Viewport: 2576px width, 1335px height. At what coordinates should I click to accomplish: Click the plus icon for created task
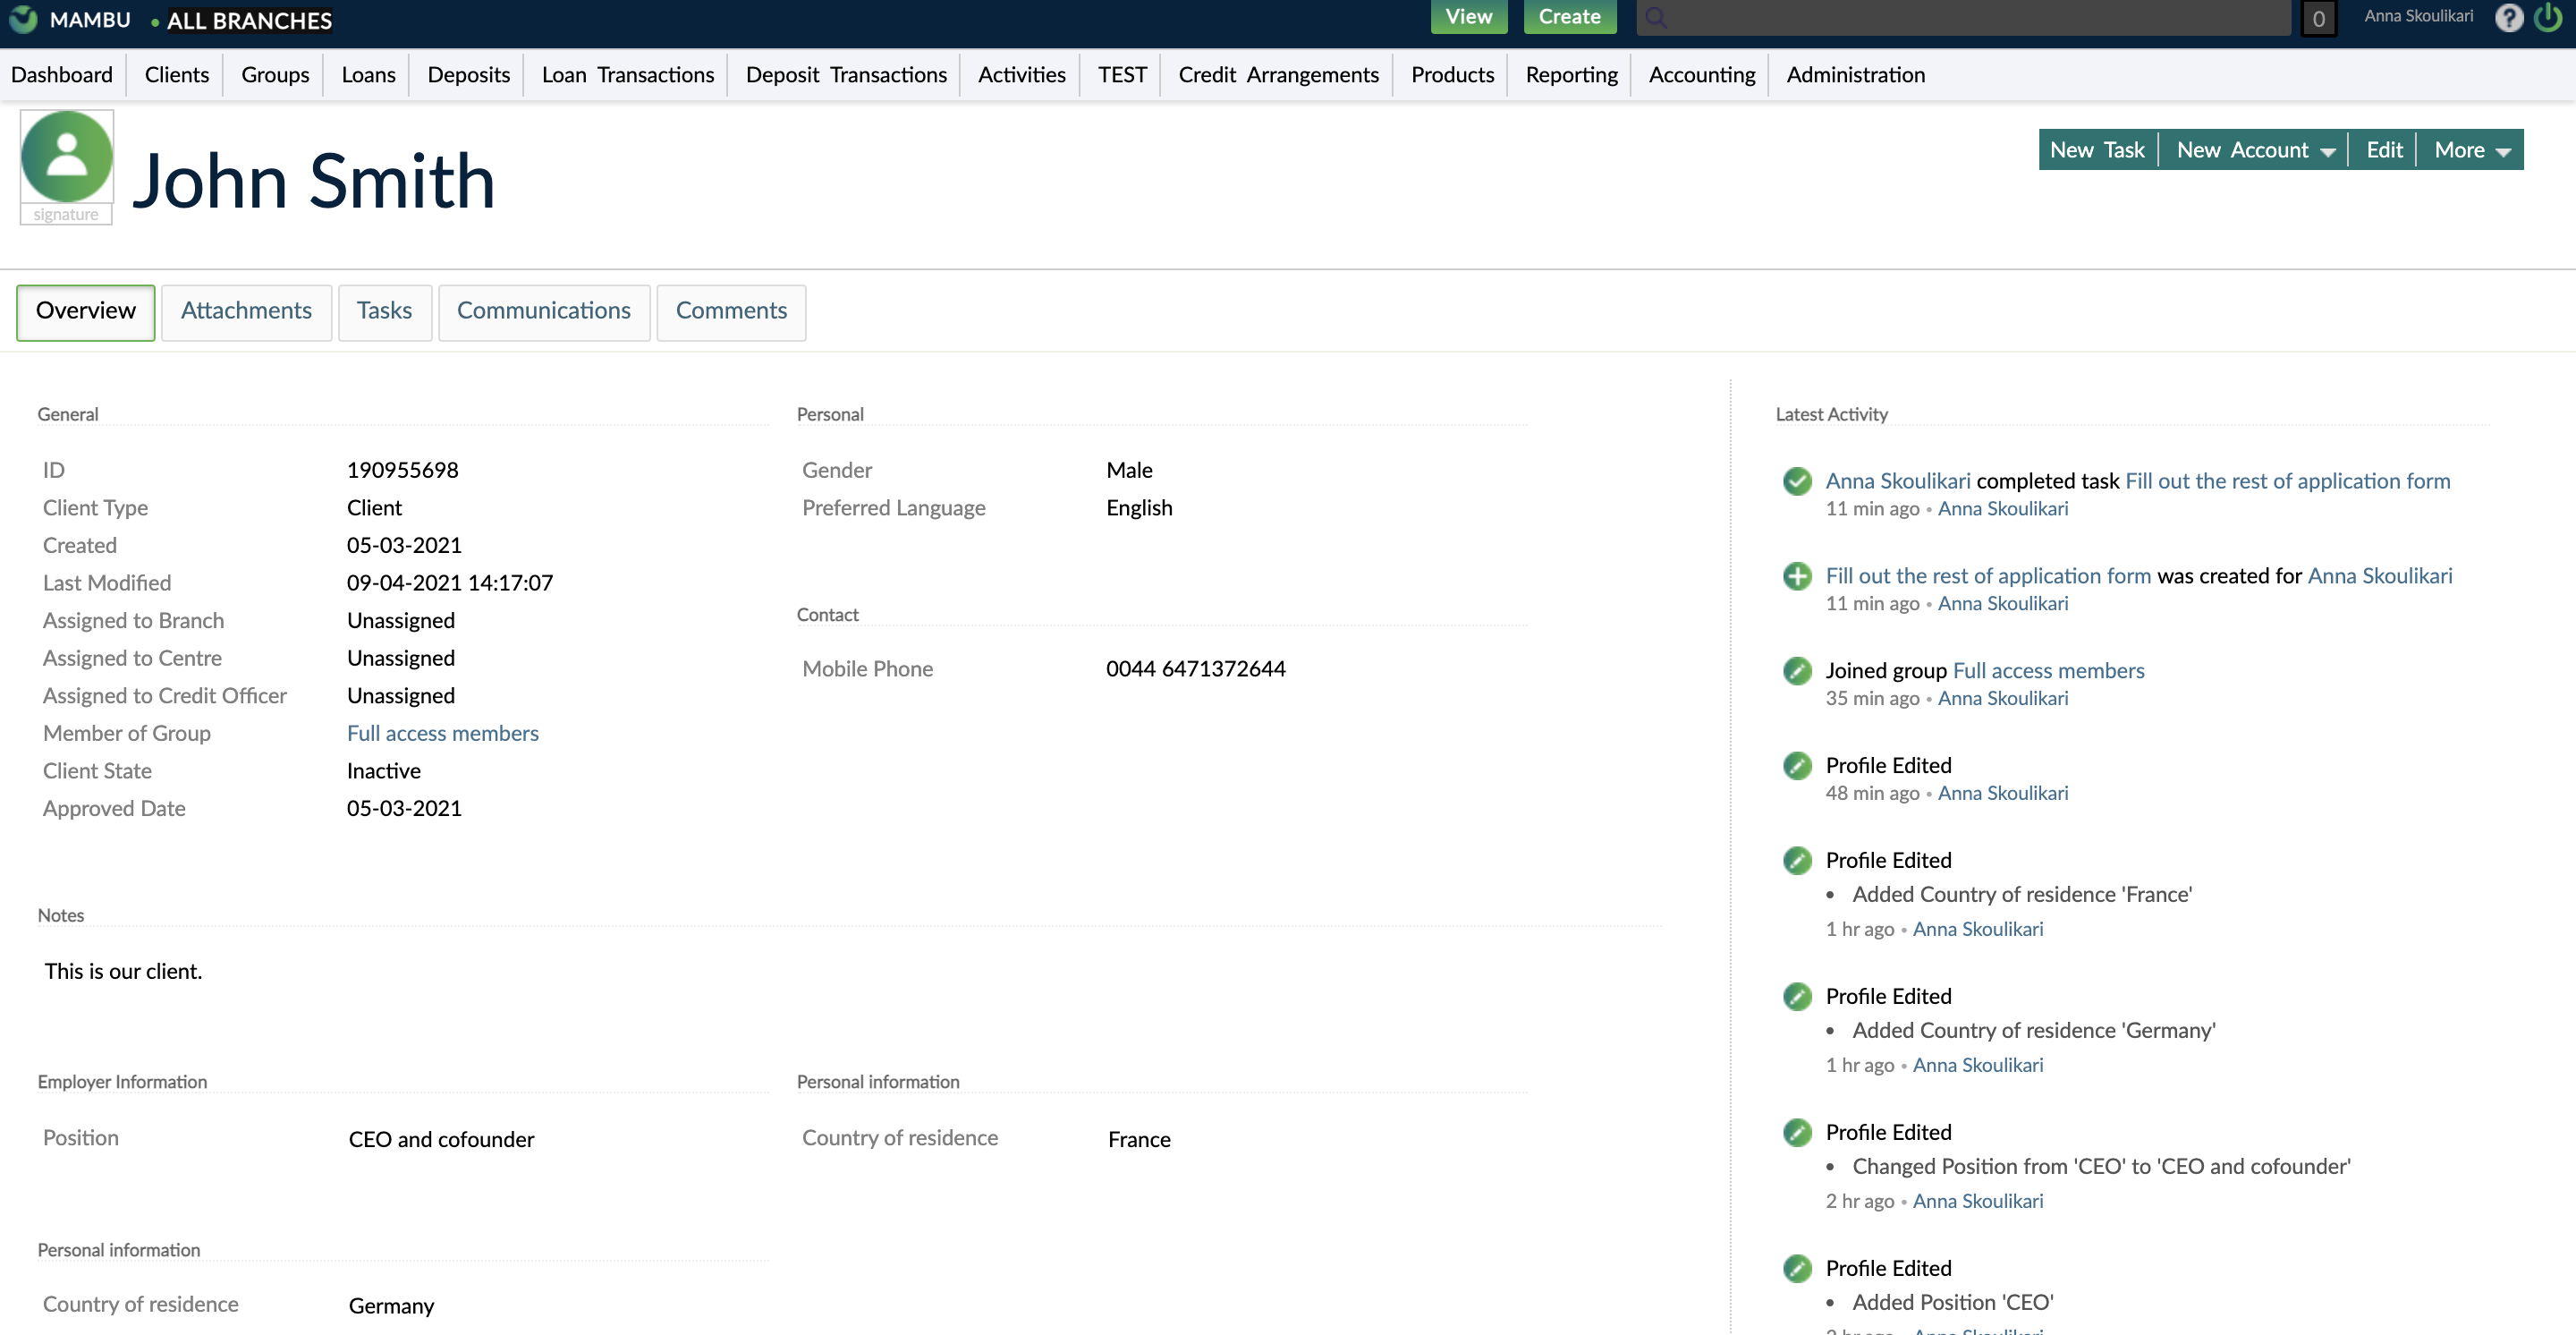click(x=1797, y=576)
